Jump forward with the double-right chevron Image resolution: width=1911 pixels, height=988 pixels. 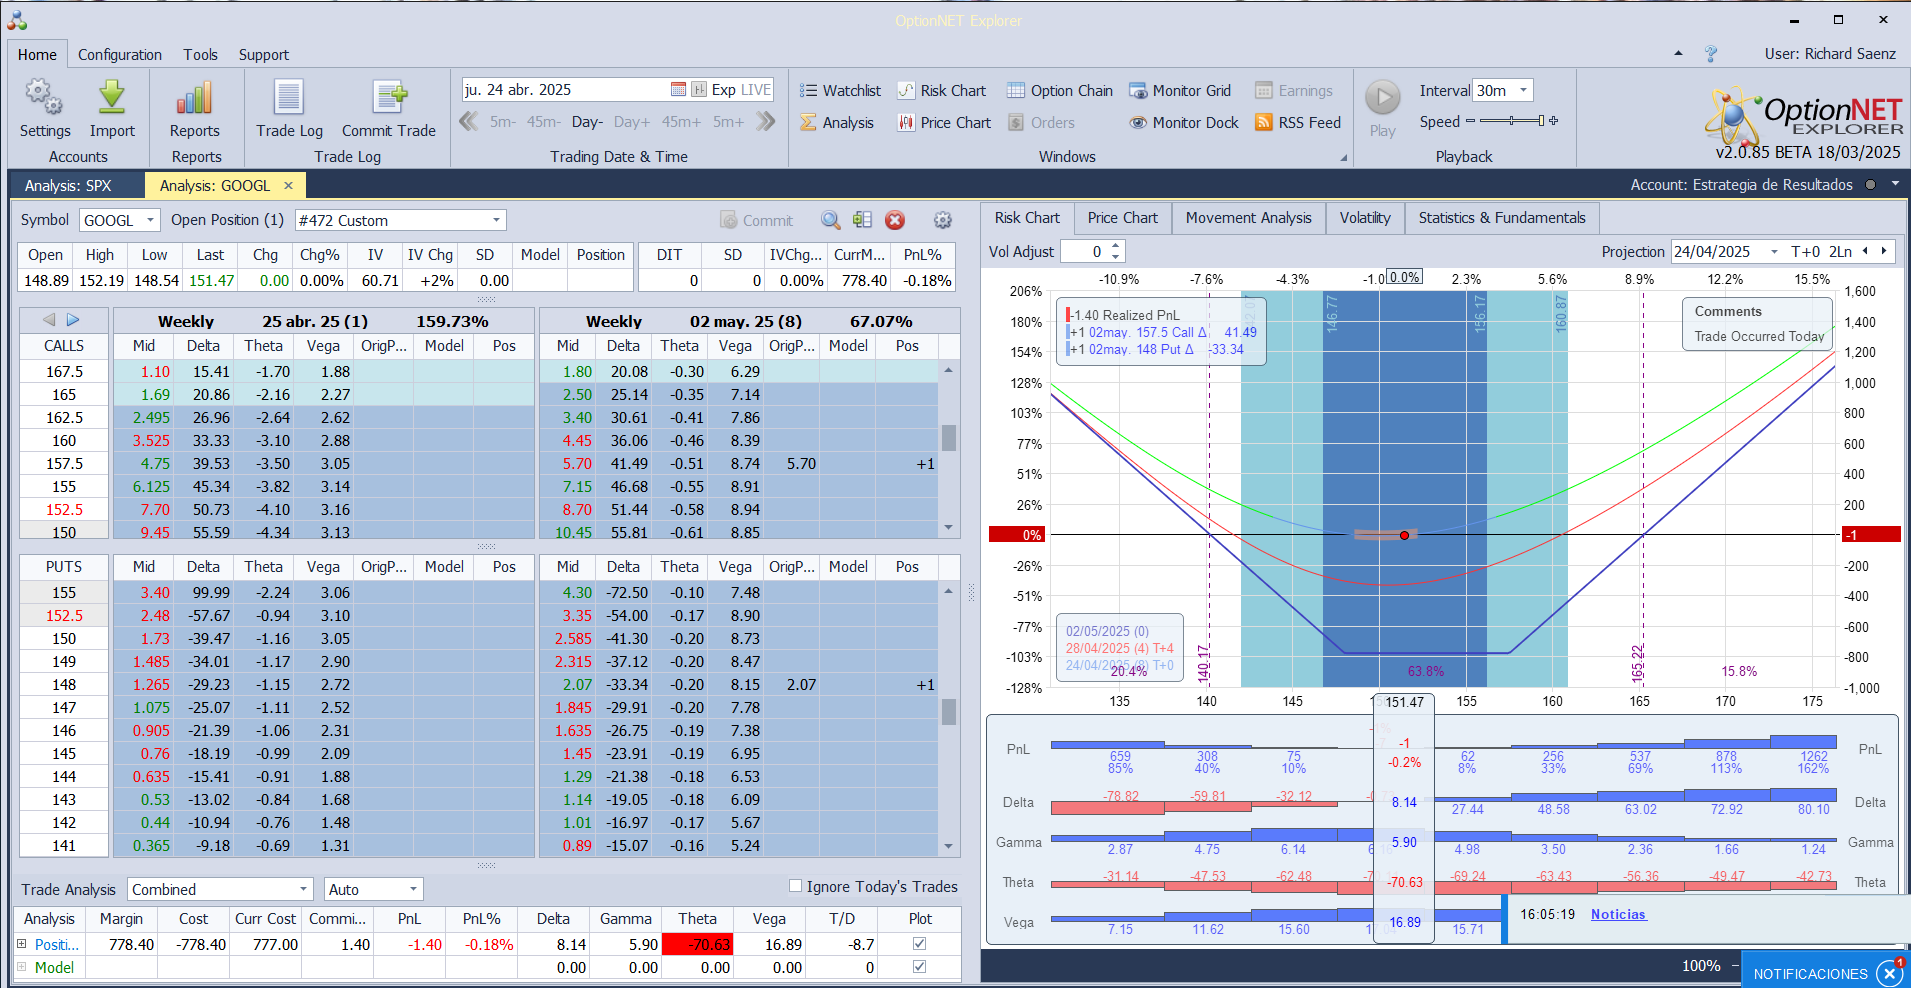766,122
